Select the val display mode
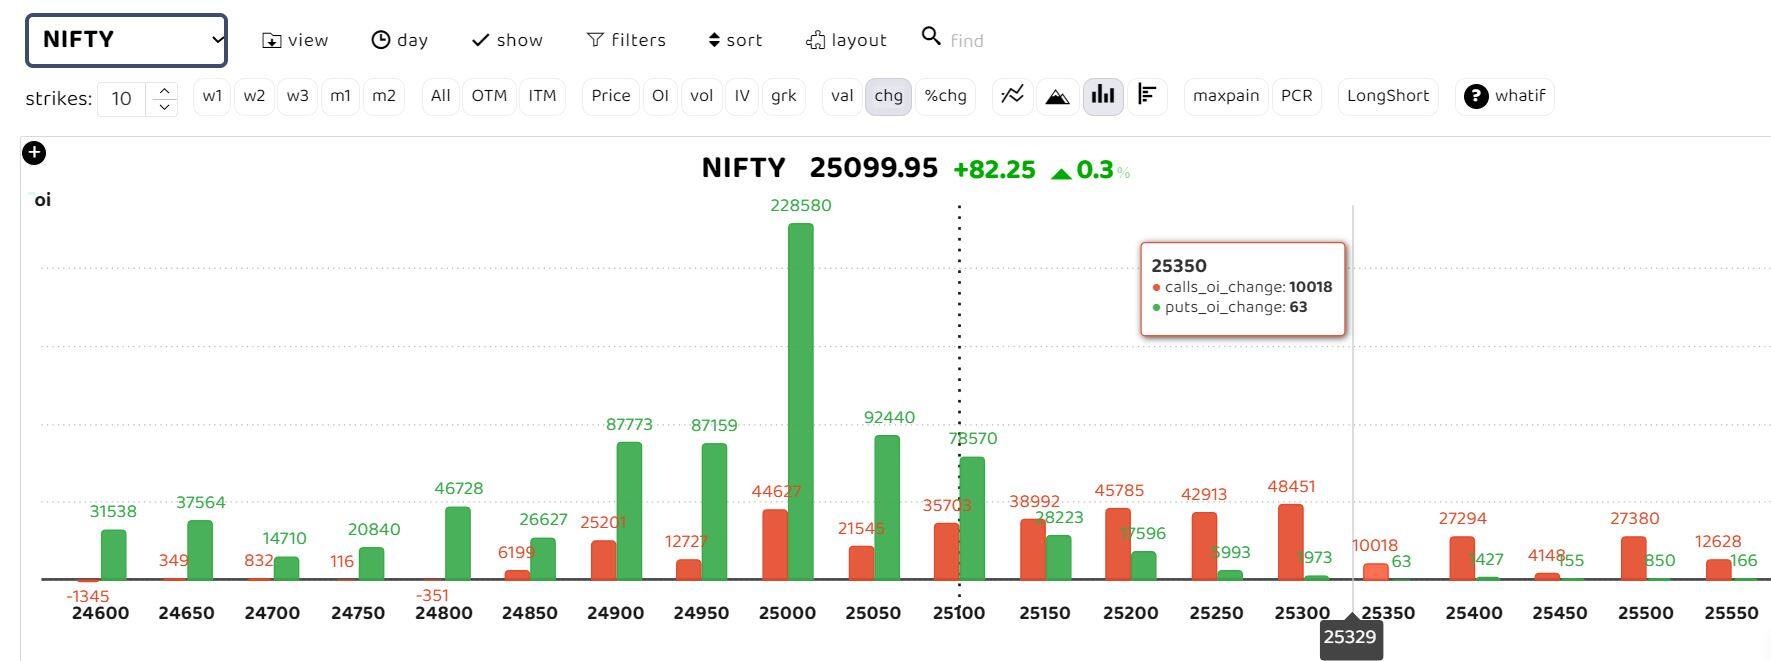 [x=842, y=96]
